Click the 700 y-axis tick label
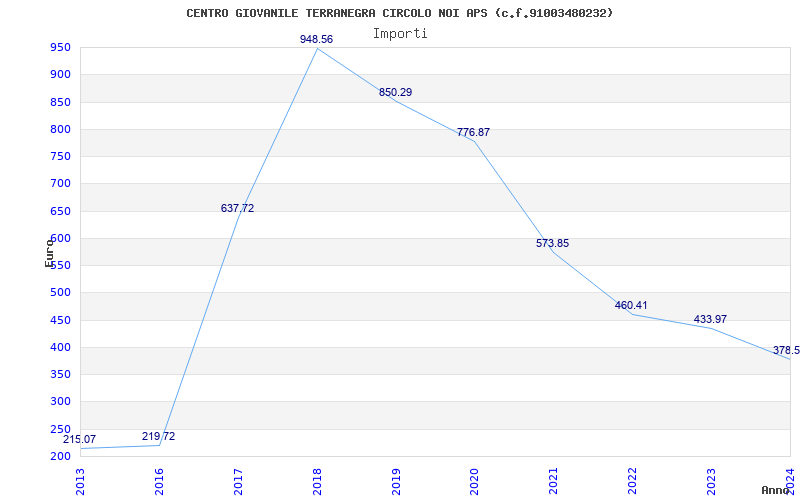Screen dimensions: 800x500 click(x=60, y=184)
